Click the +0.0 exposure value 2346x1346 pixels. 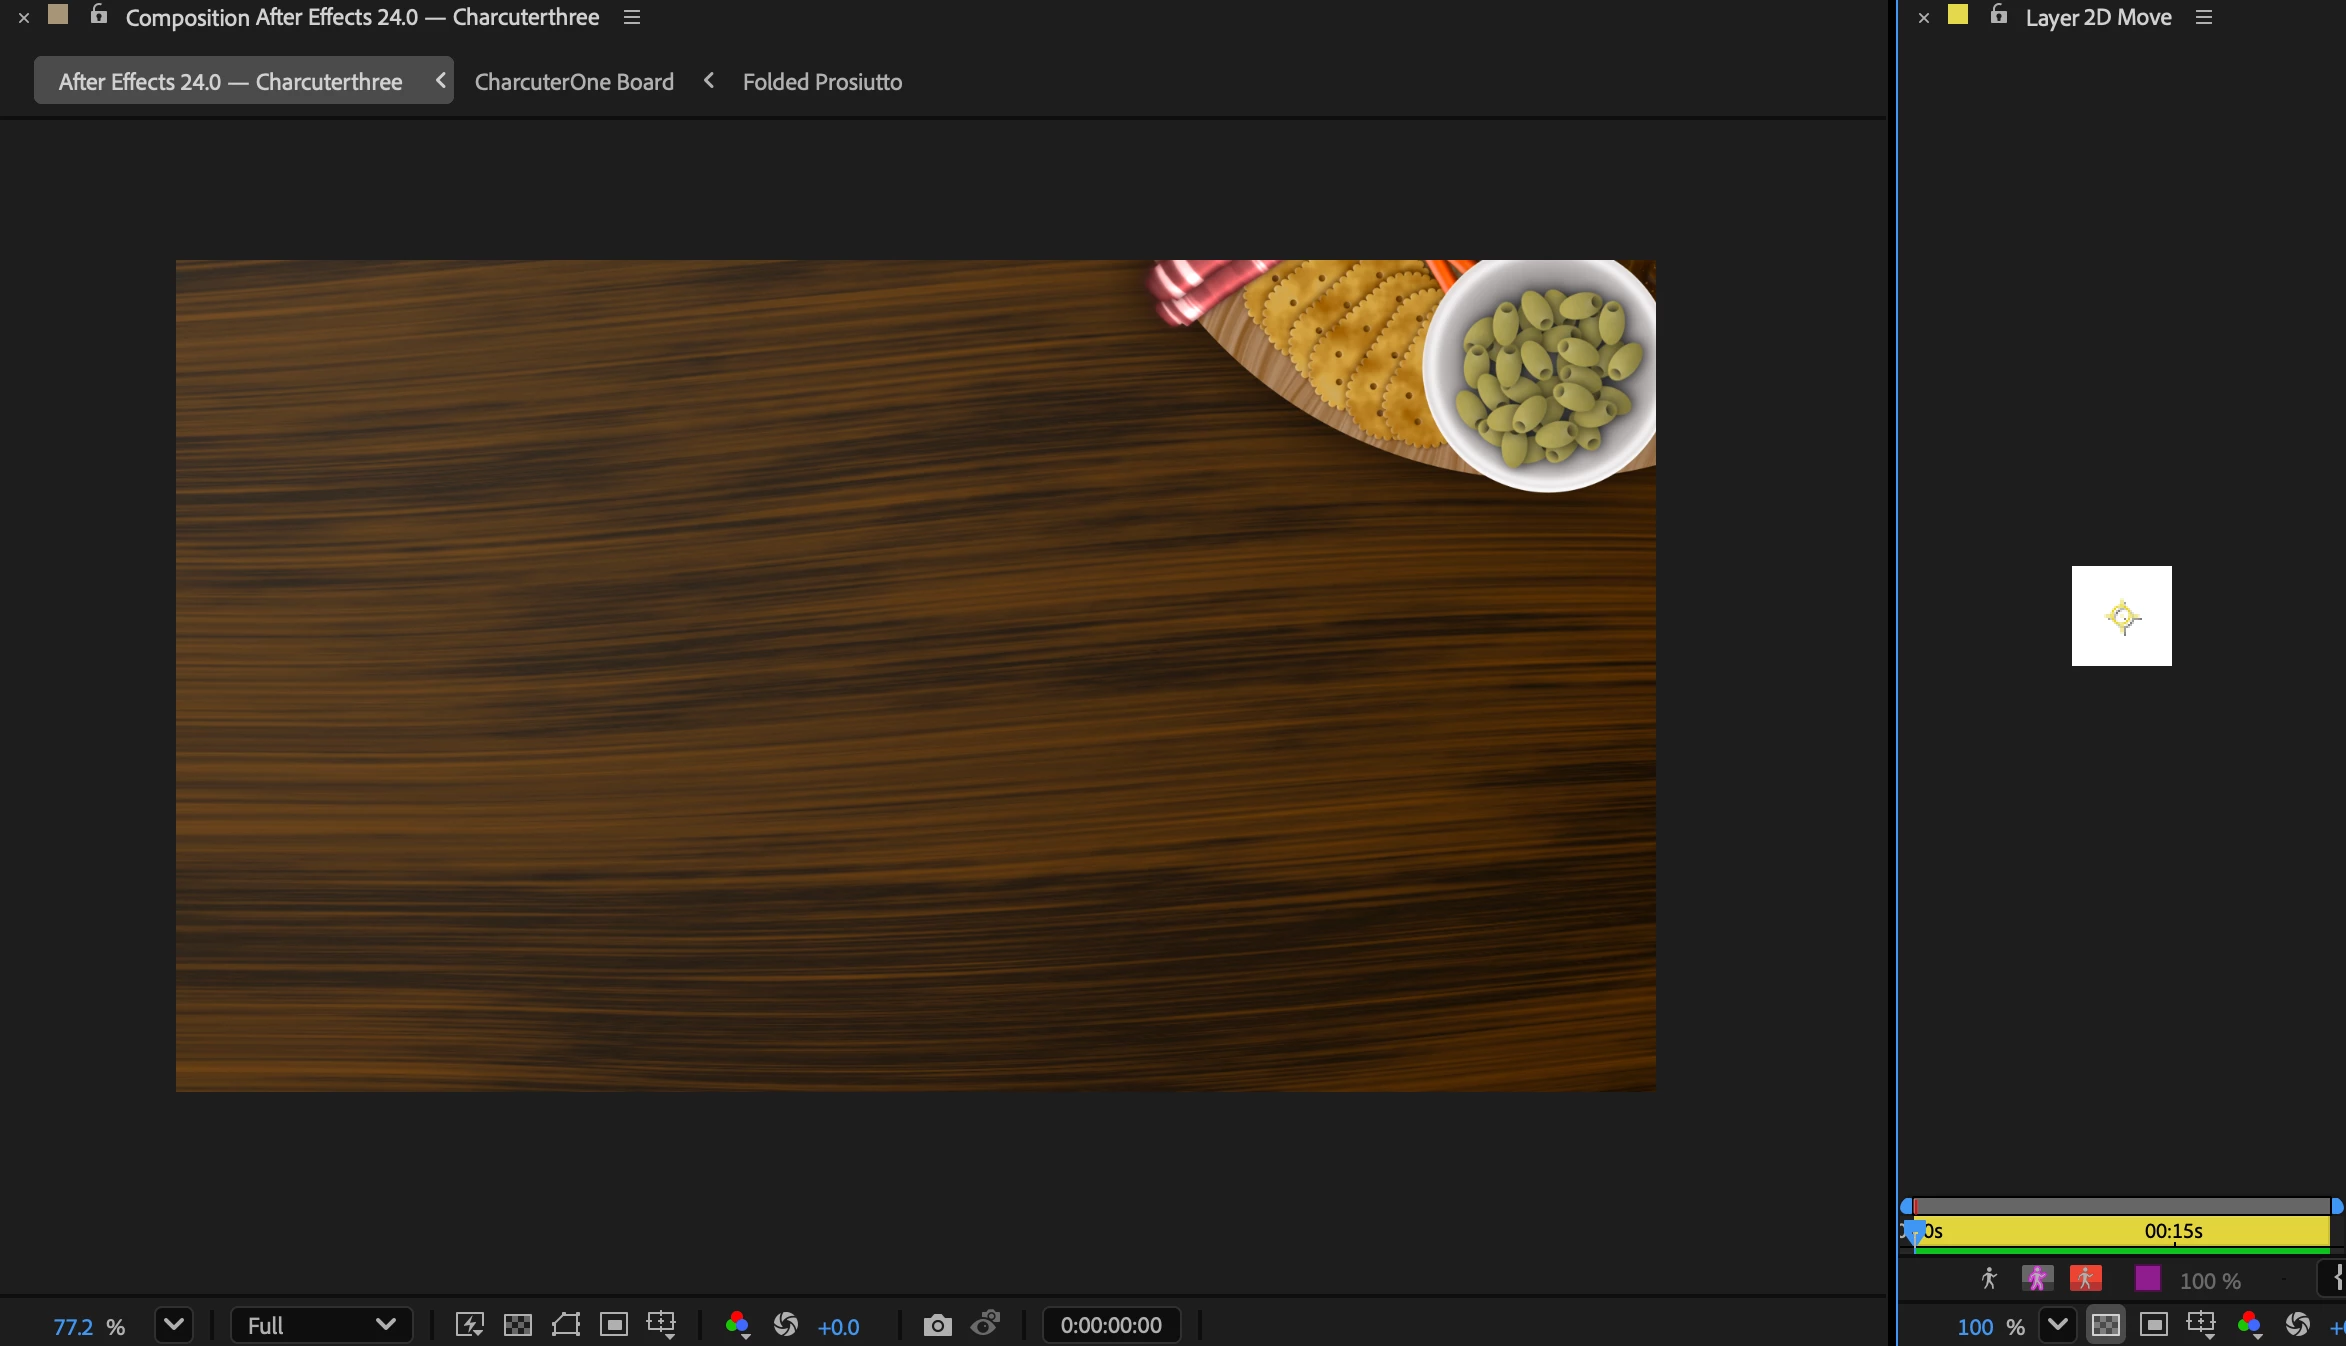point(838,1327)
